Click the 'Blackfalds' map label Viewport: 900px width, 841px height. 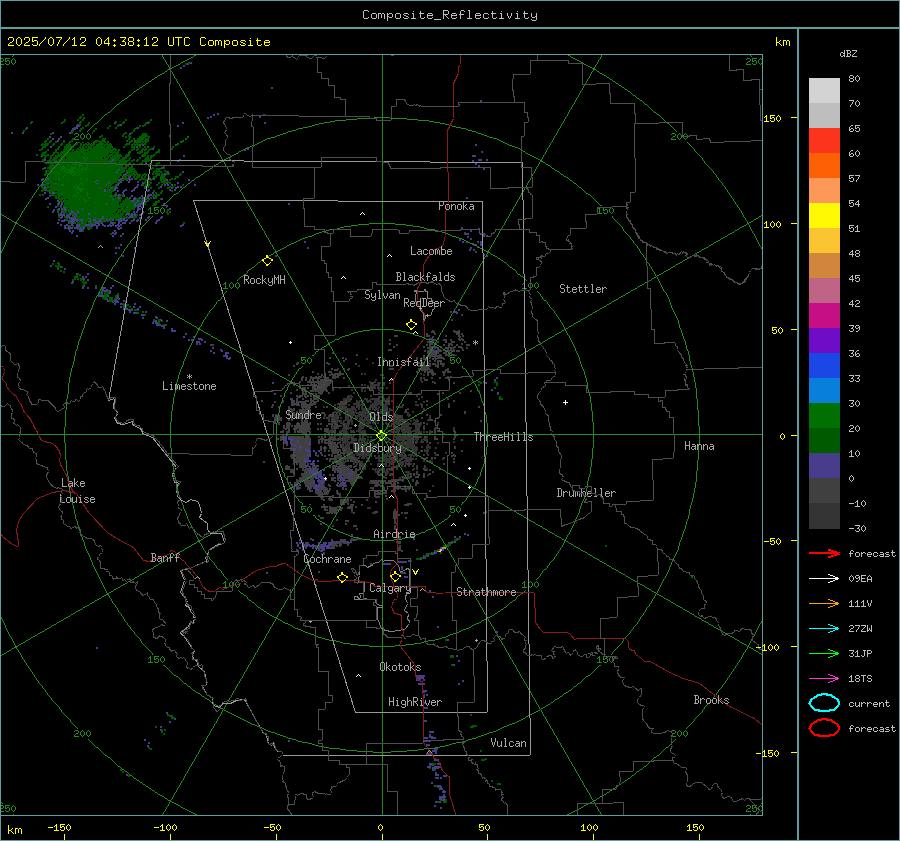pos(425,277)
